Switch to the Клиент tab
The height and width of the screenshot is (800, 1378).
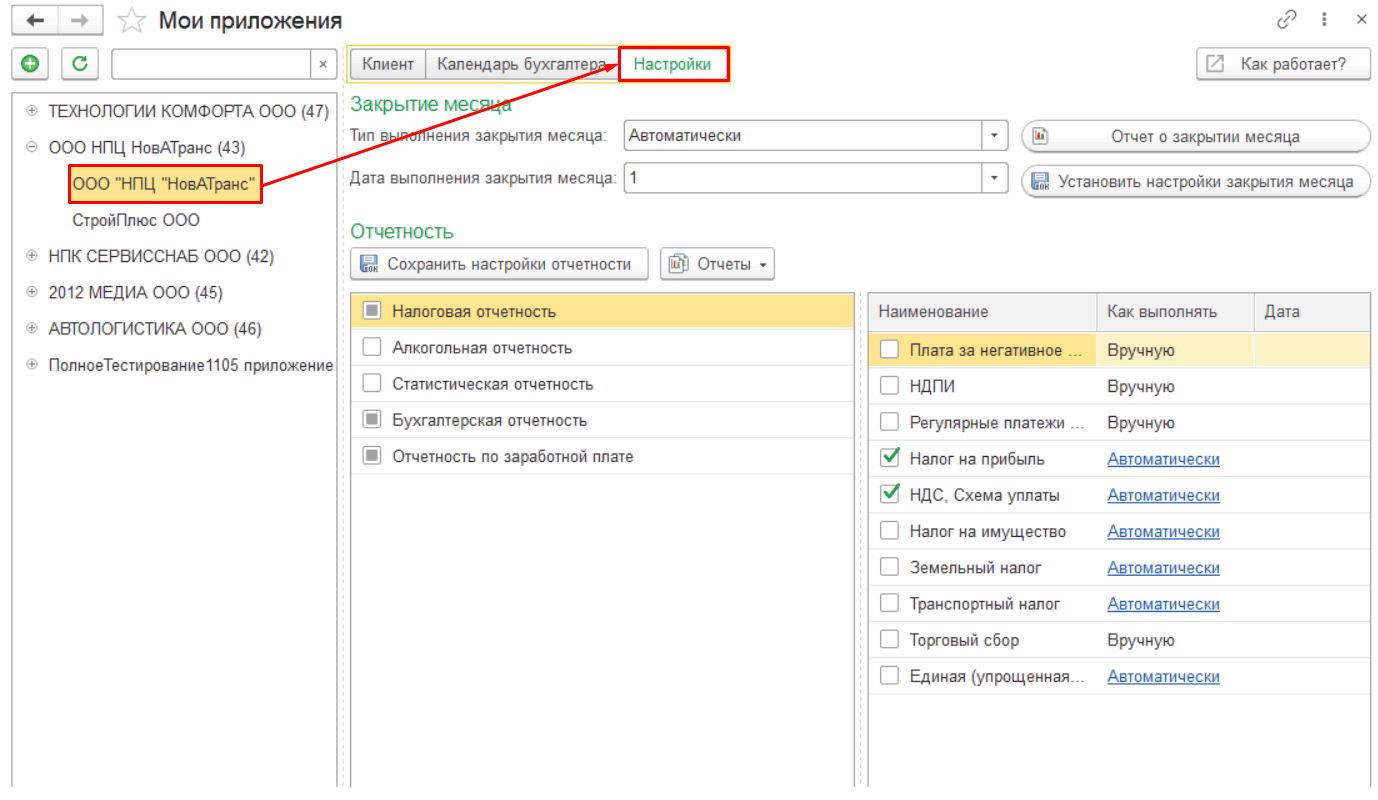point(388,64)
